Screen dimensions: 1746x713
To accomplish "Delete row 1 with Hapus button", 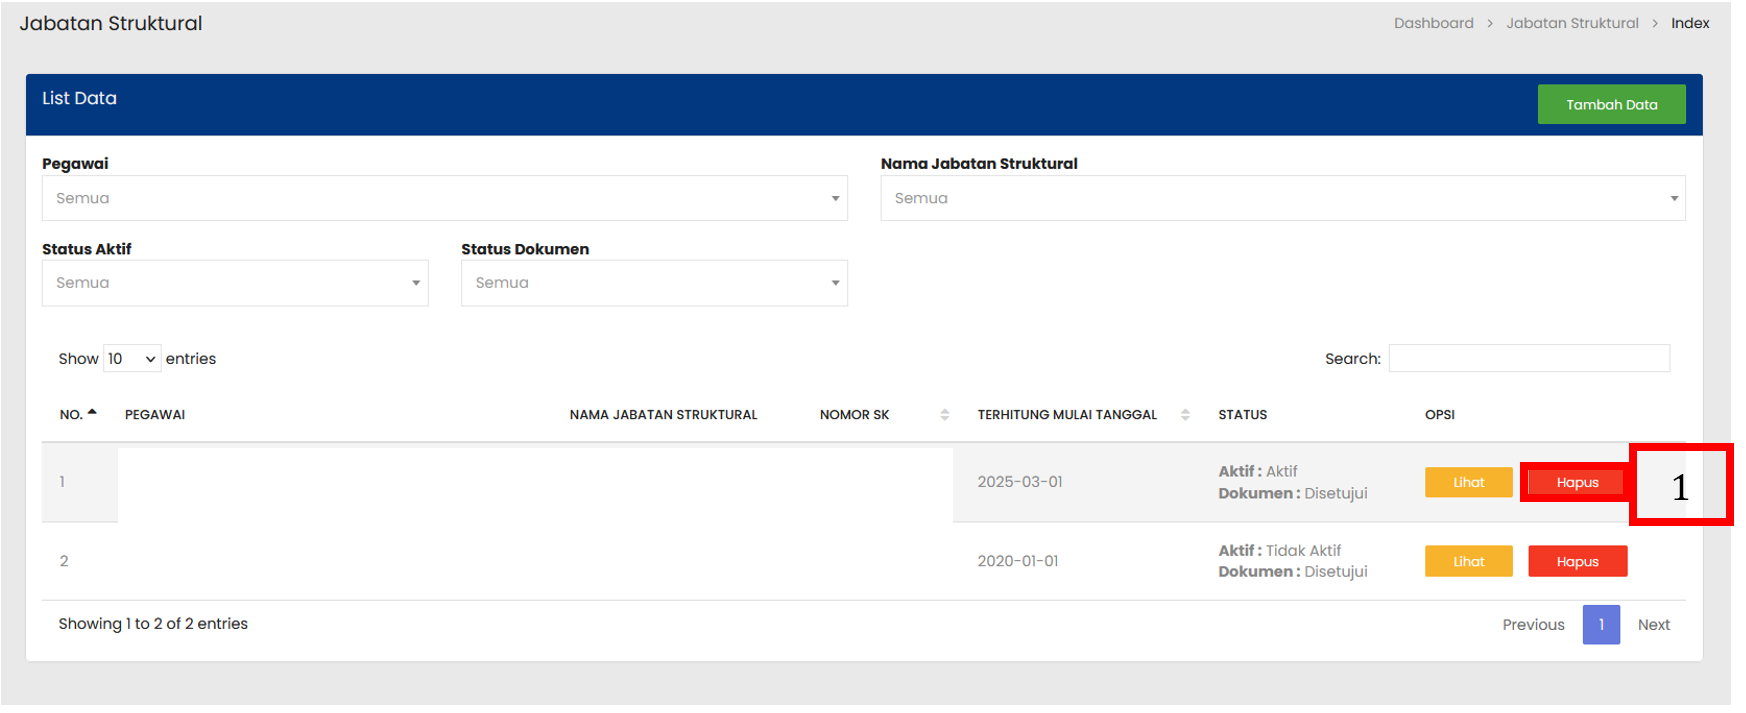I will (1576, 483).
